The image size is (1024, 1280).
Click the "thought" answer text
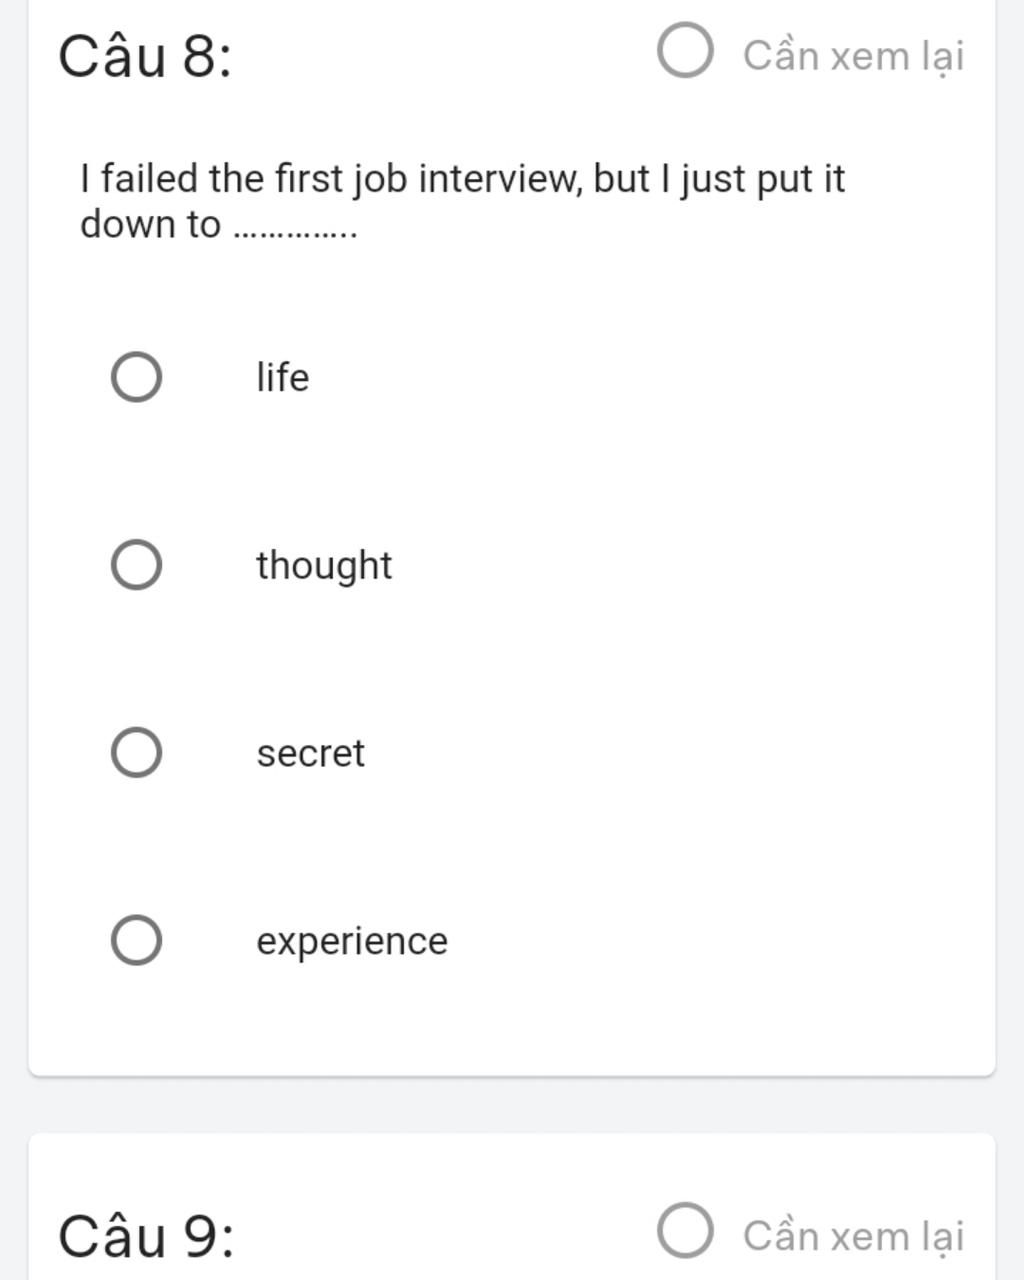tap(324, 566)
